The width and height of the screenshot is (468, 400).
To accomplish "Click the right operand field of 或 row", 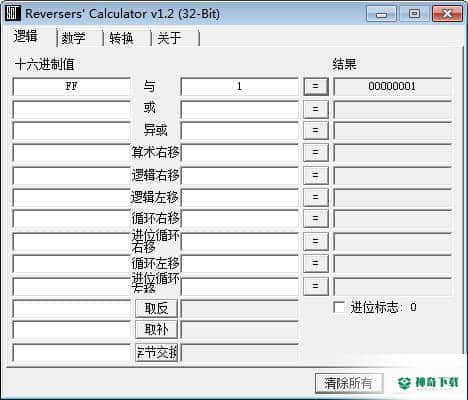I will pos(239,109).
